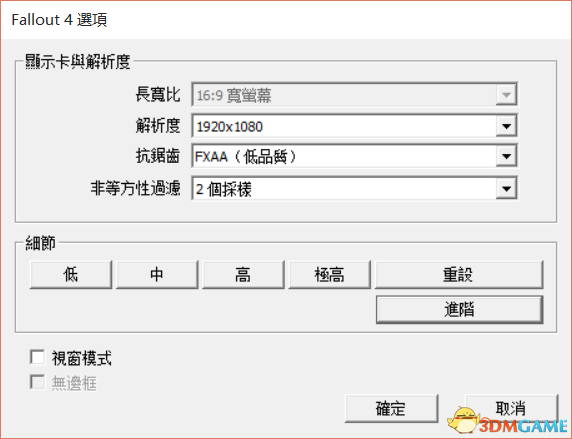Enable the 視窗模式 windowed mode checkbox

pyautogui.click(x=38, y=357)
